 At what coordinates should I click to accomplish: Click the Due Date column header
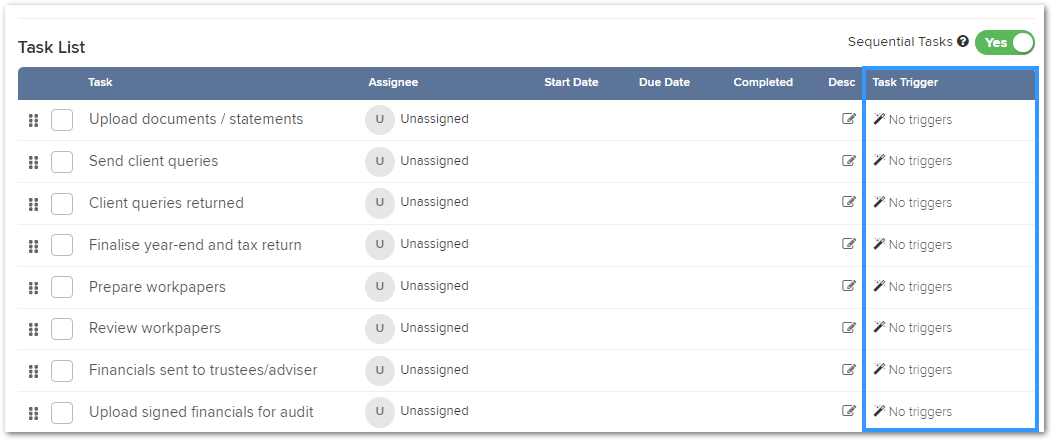(664, 83)
